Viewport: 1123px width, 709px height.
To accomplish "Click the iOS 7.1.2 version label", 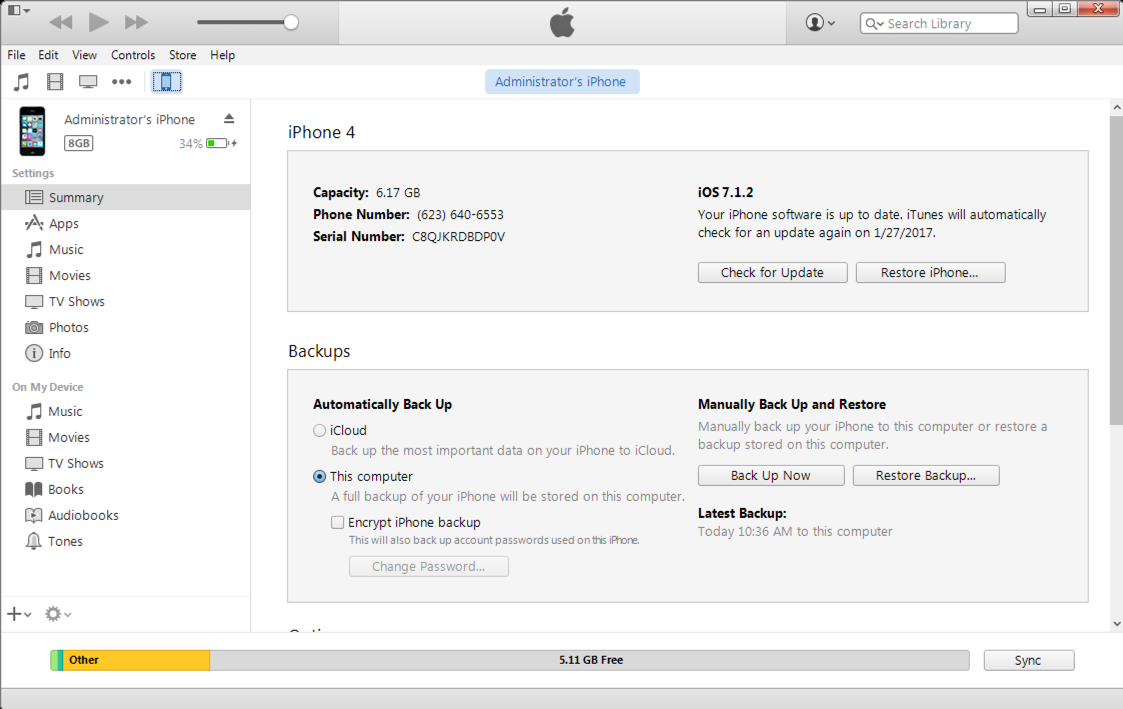I will (726, 192).
